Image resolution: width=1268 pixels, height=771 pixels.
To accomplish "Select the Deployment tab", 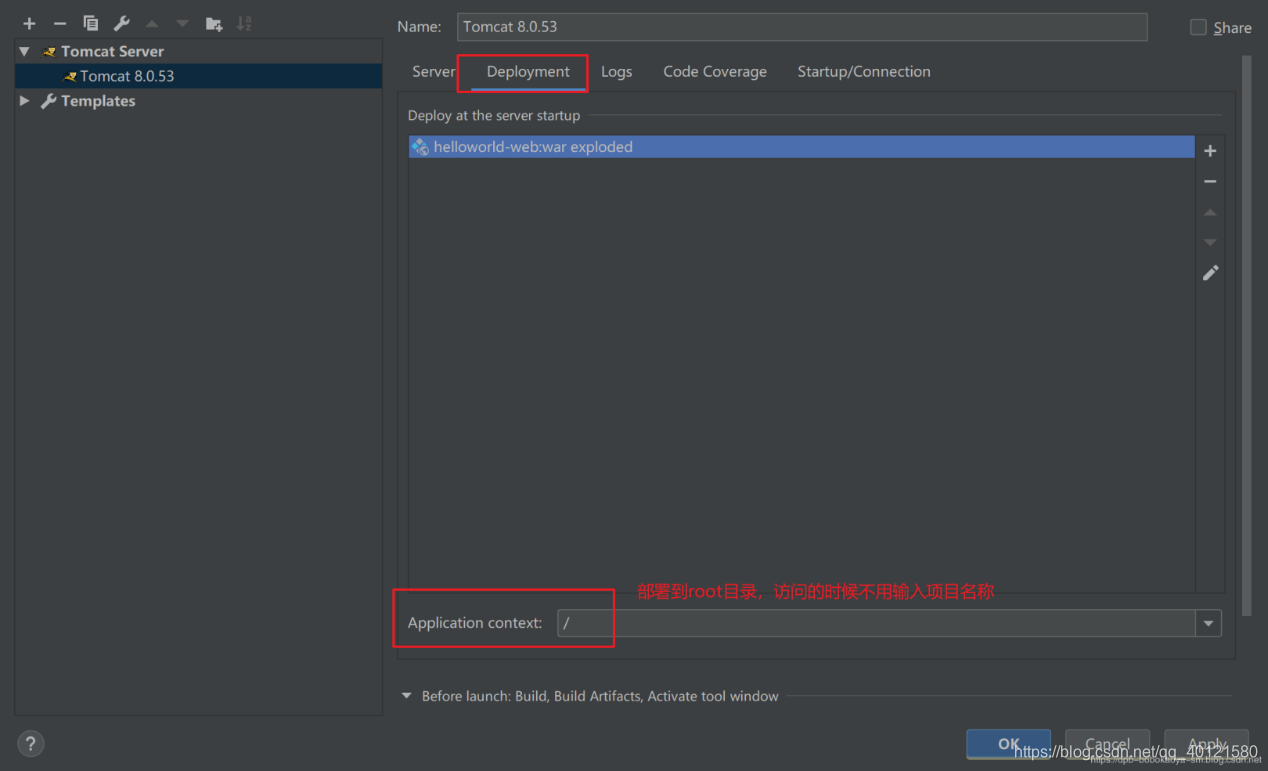I will [x=528, y=72].
